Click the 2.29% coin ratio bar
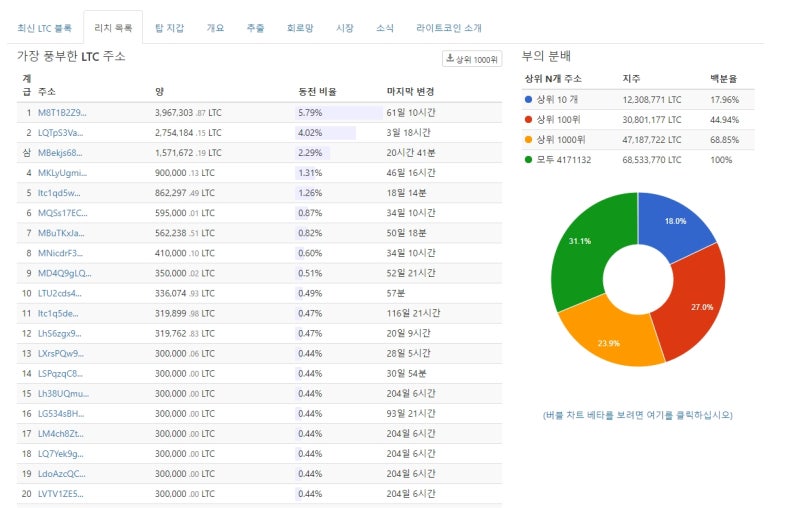800x508 pixels. [x=312, y=153]
